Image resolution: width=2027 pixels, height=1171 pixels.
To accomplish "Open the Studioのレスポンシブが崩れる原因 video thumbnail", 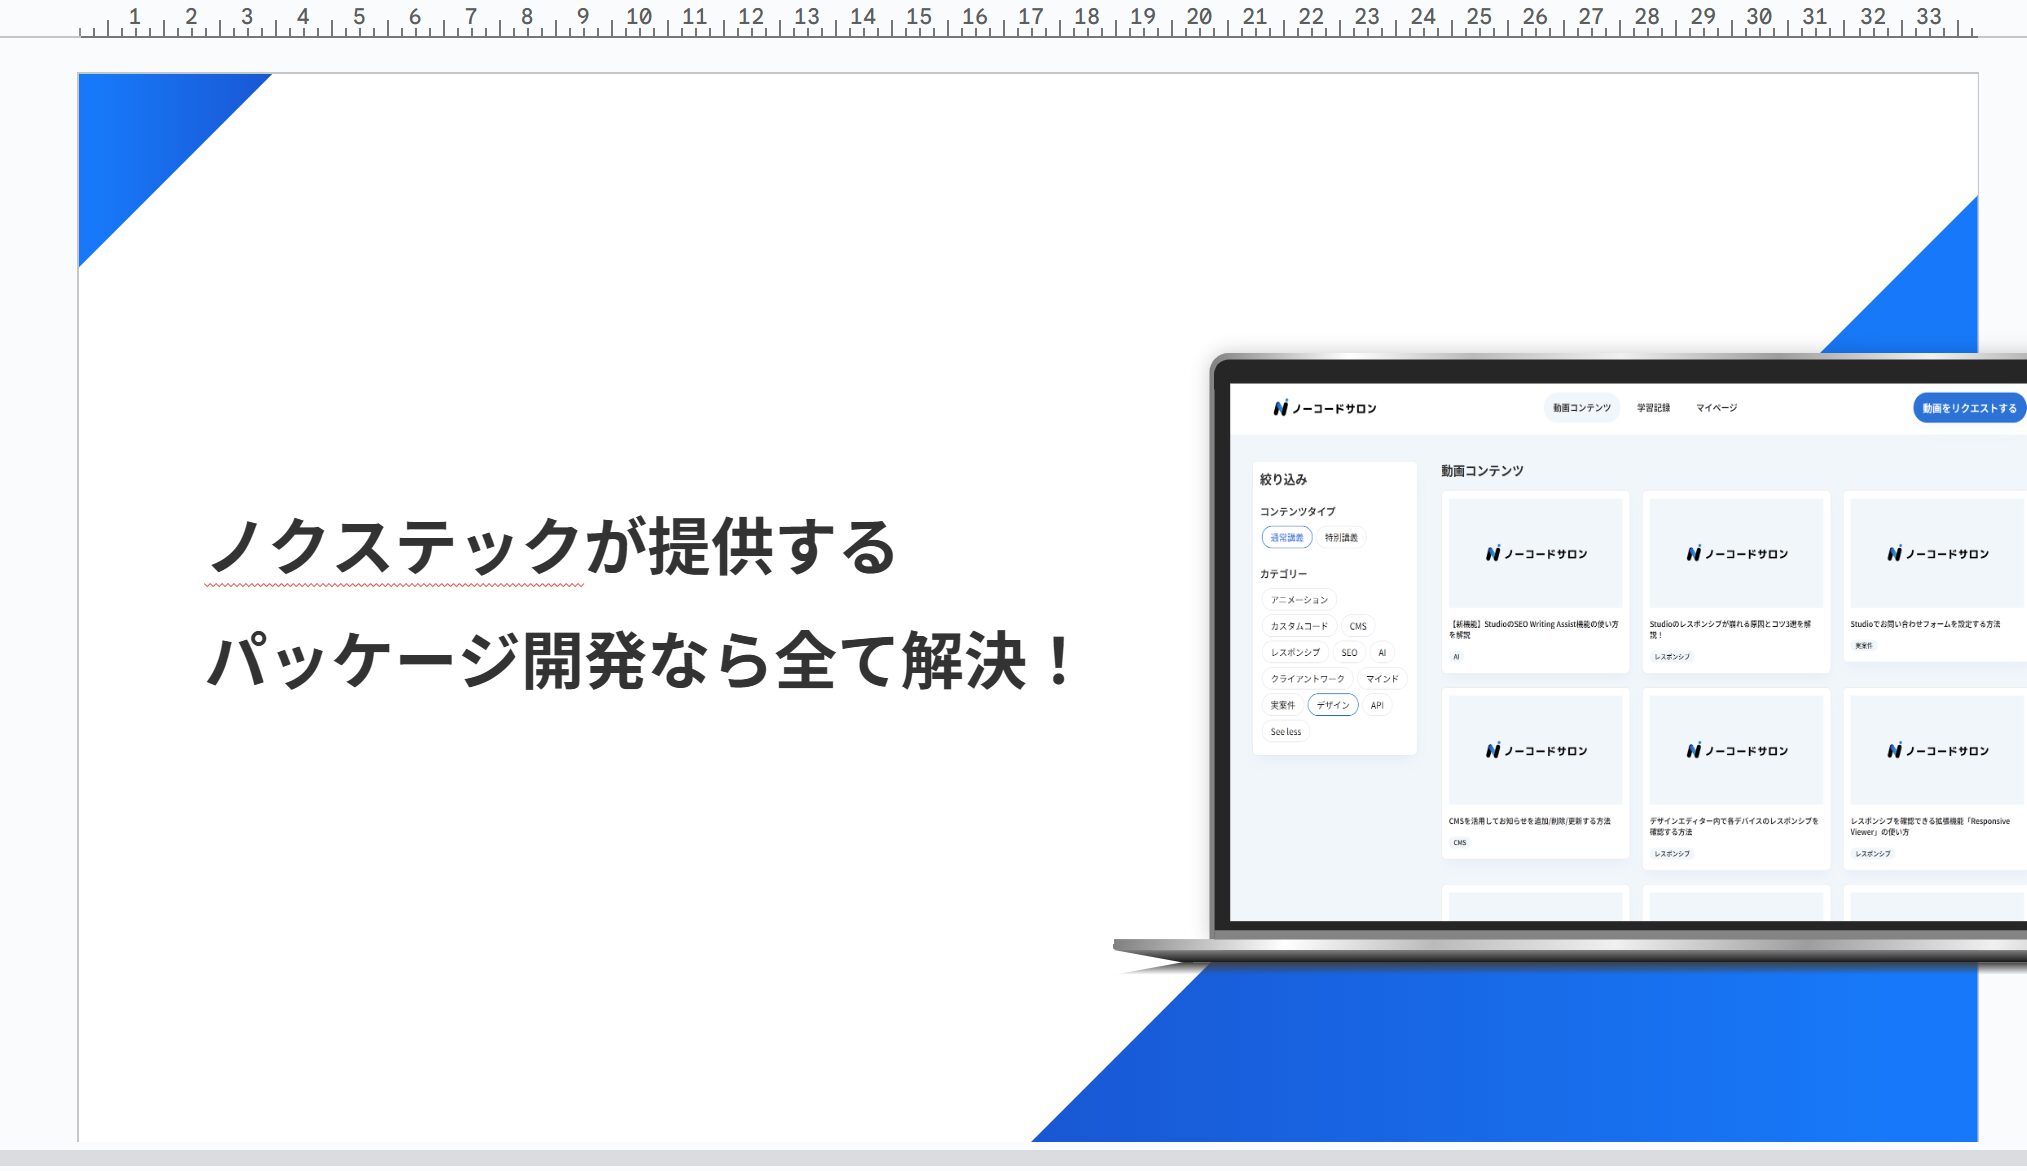I will 1736,553.
